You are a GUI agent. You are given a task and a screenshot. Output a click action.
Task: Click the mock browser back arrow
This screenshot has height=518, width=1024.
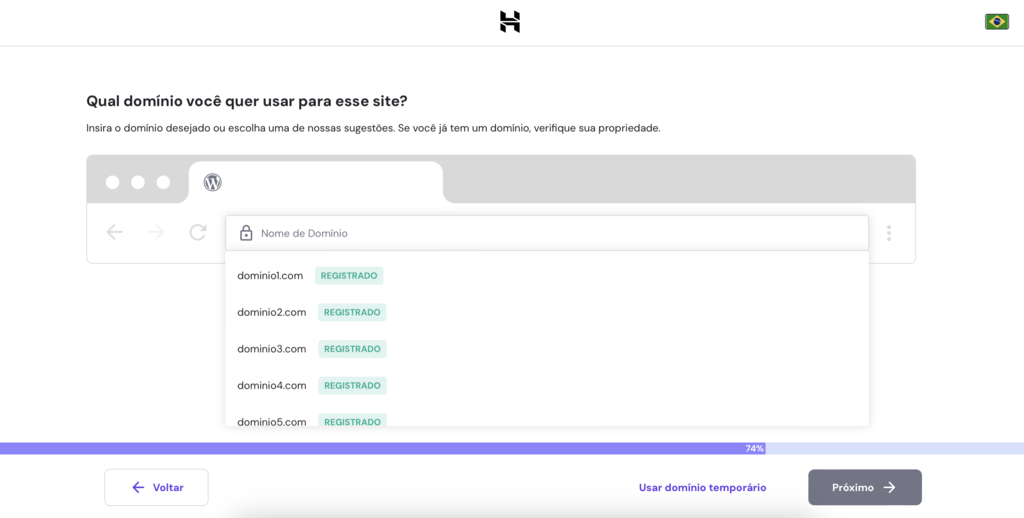(x=115, y=232)
